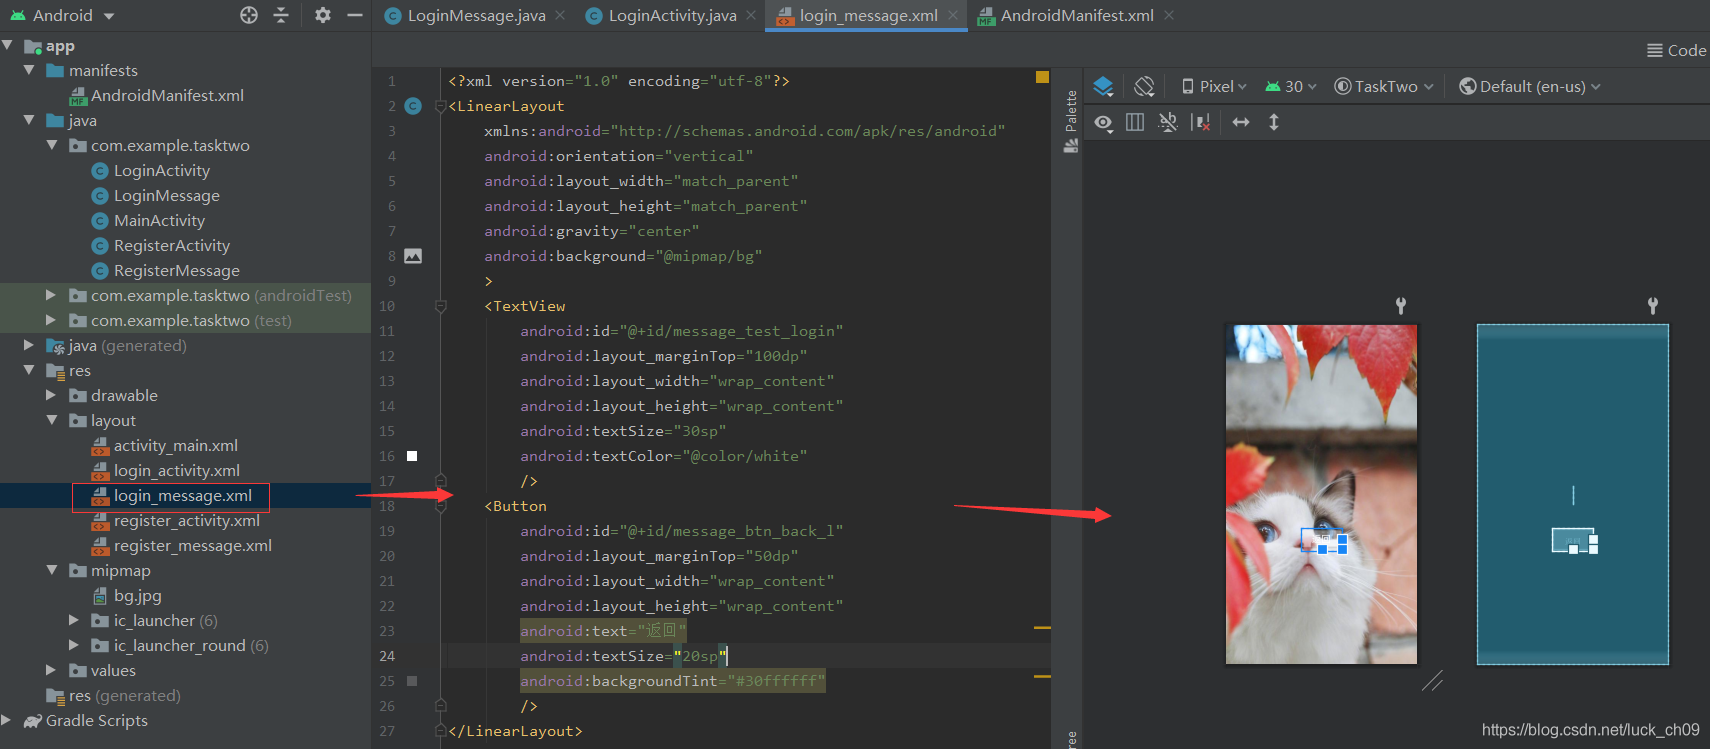Image resolution: width=1710 pixels, height=749 pixels.
Task: Click the columns layout icon in design toolbar
Action: [x=1135, y=122]
